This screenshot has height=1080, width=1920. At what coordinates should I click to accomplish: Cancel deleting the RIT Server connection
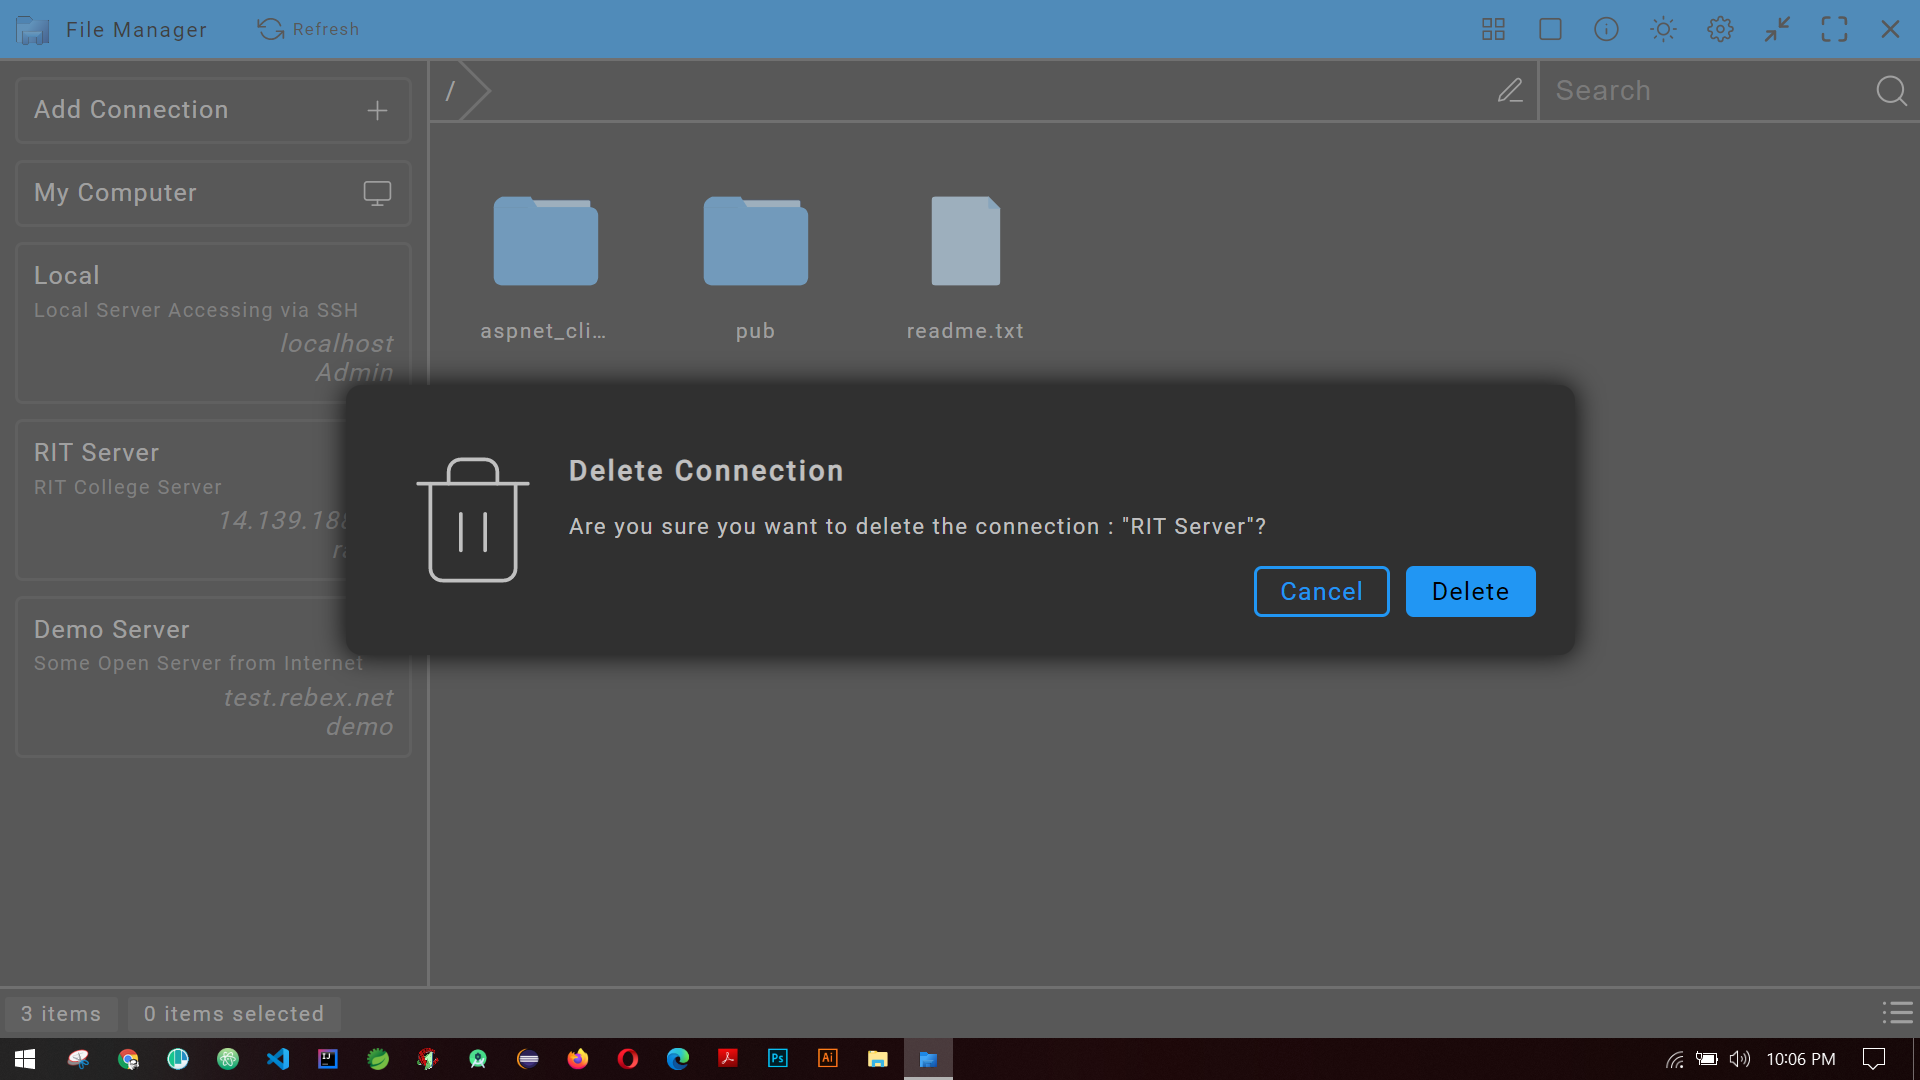point(1321,591)
